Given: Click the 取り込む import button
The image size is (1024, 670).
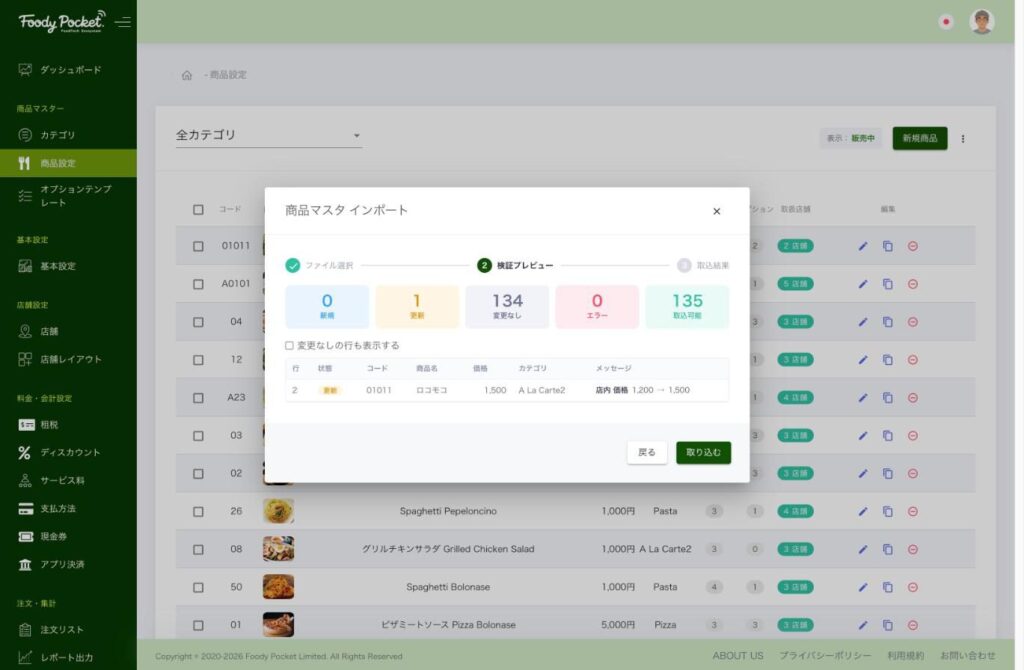Looking at the screenshot, I should point(703,453).
